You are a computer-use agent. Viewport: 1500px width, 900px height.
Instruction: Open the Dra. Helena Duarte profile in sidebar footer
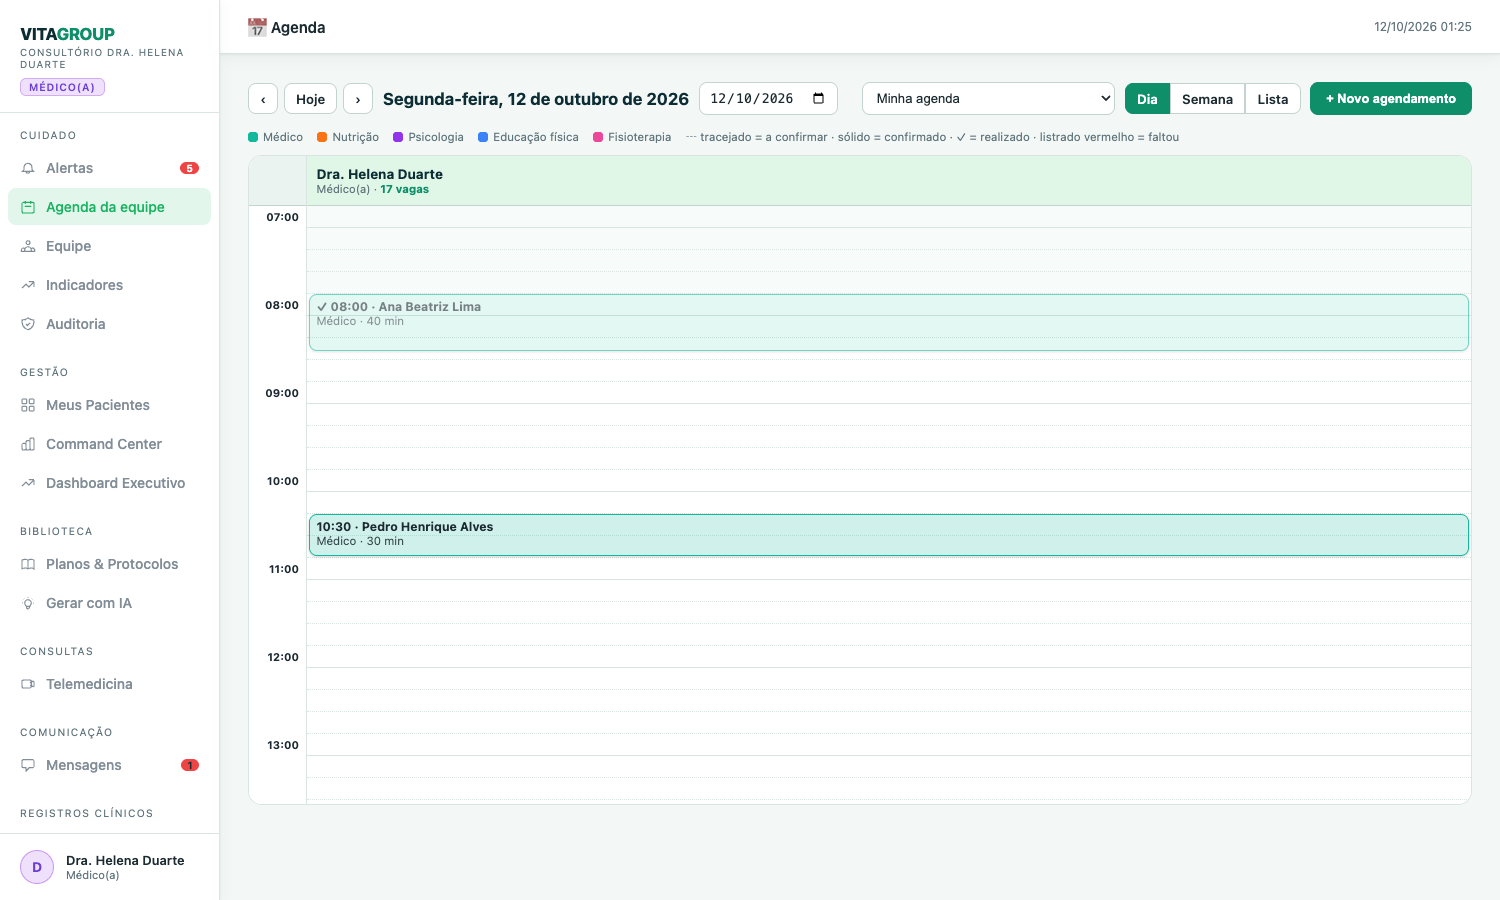[110, 867]
